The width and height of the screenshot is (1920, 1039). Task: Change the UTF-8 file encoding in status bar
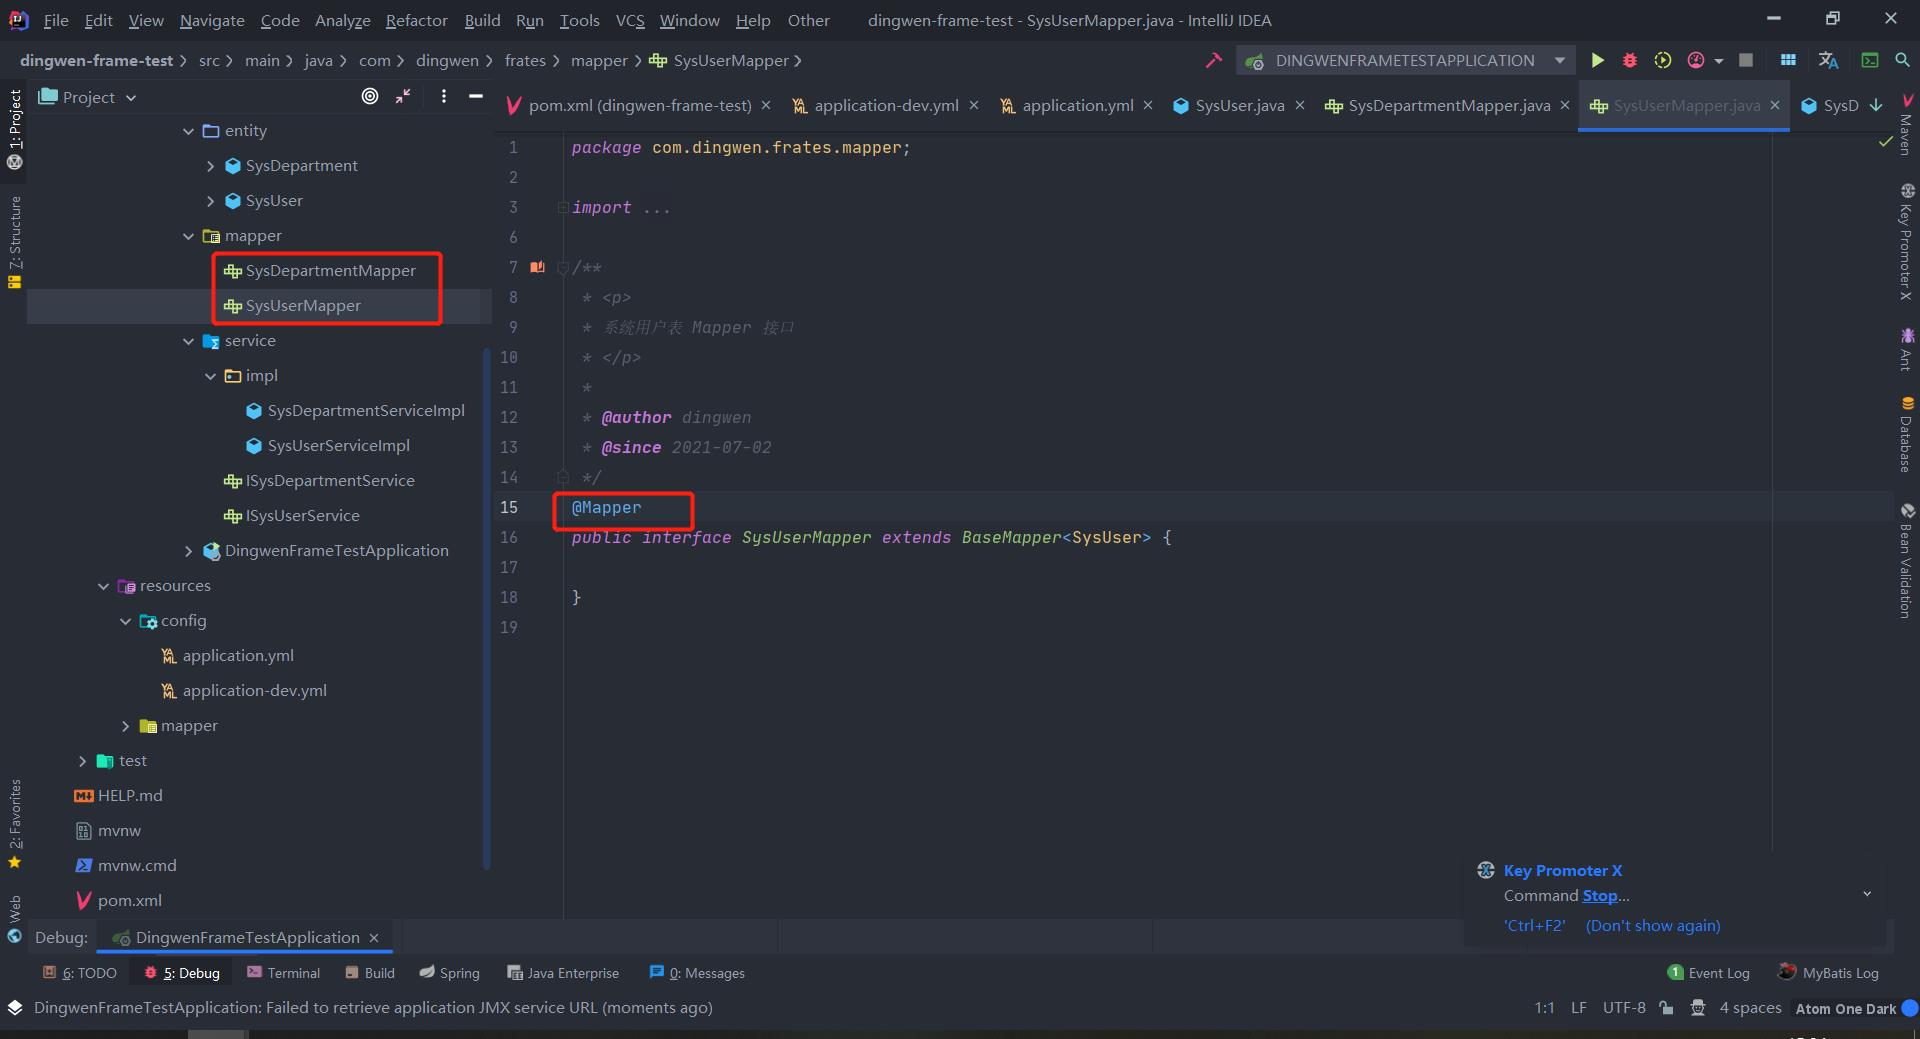pyautogui.click(x=1624, y=1008)
